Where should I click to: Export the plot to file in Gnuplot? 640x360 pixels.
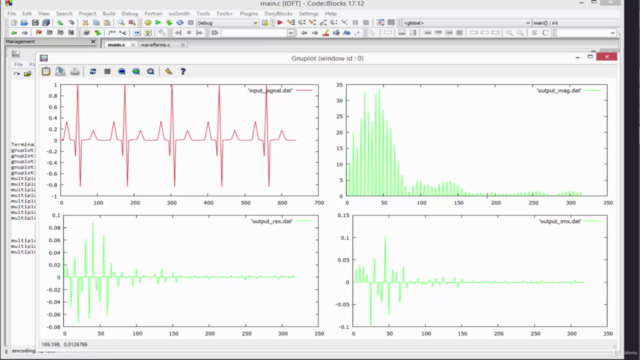coord(60,71)
